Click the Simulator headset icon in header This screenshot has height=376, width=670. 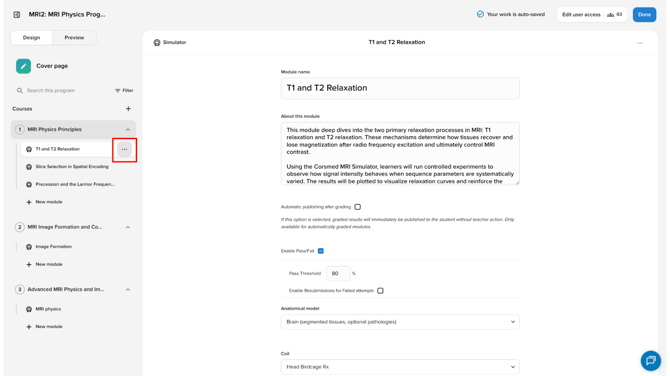click(157, 42)
